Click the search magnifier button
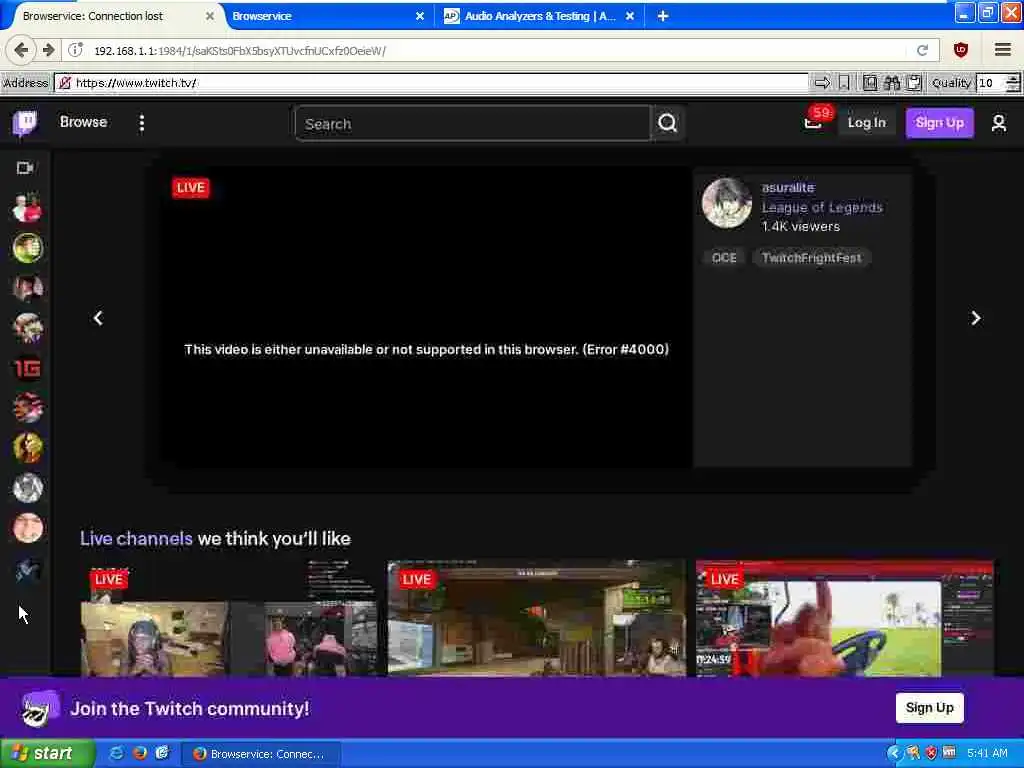Screen dimensions: 1024x768 click(667, 123)
